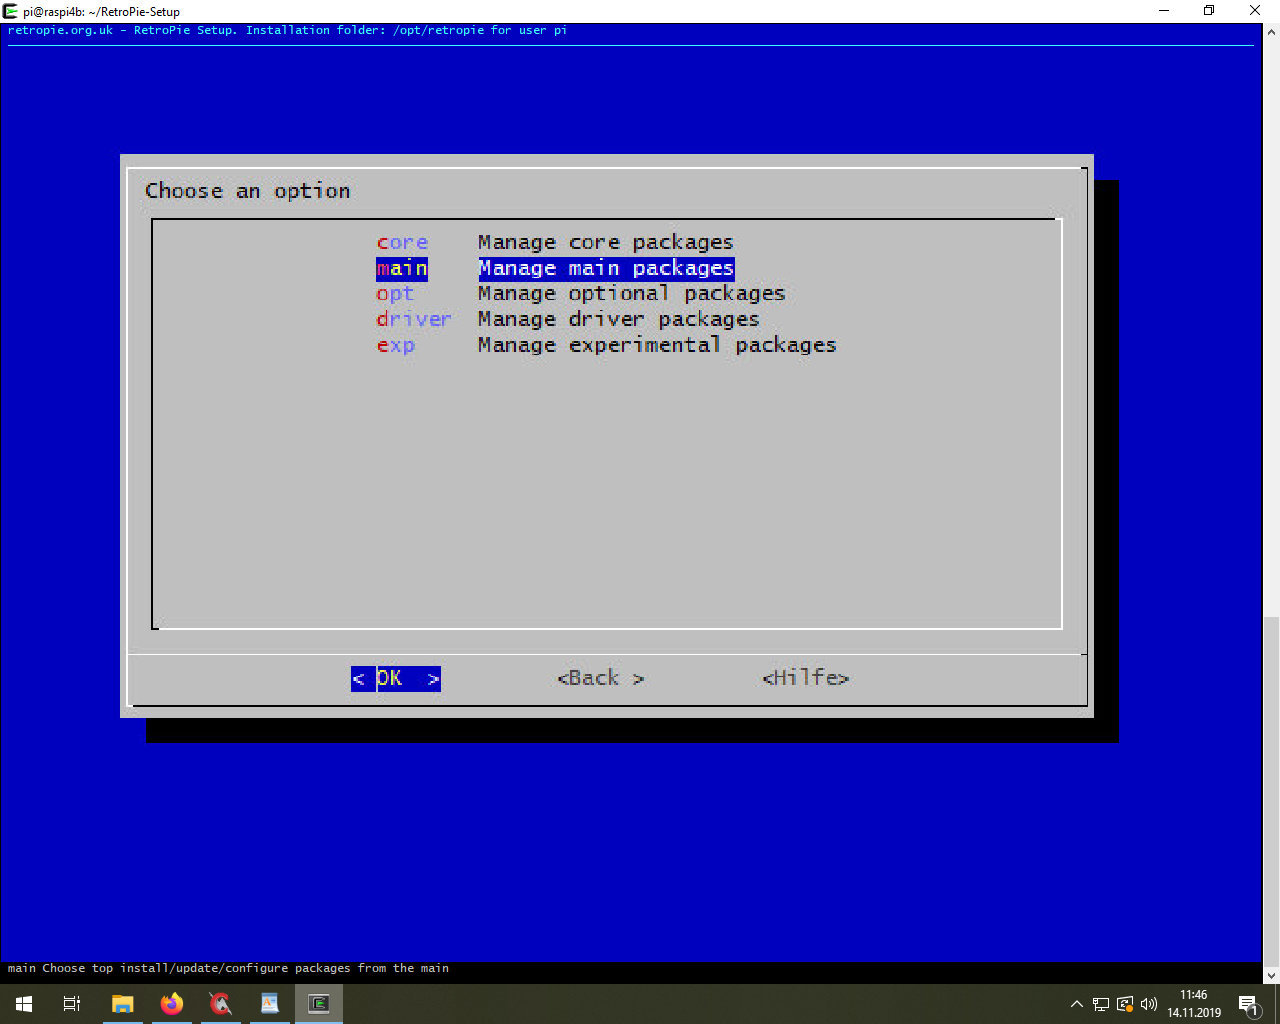Image resolution: width=1280 pixels, height=1024 pixels.
Task: Click the security warning tray icon
Action: coord(1125,1004)
